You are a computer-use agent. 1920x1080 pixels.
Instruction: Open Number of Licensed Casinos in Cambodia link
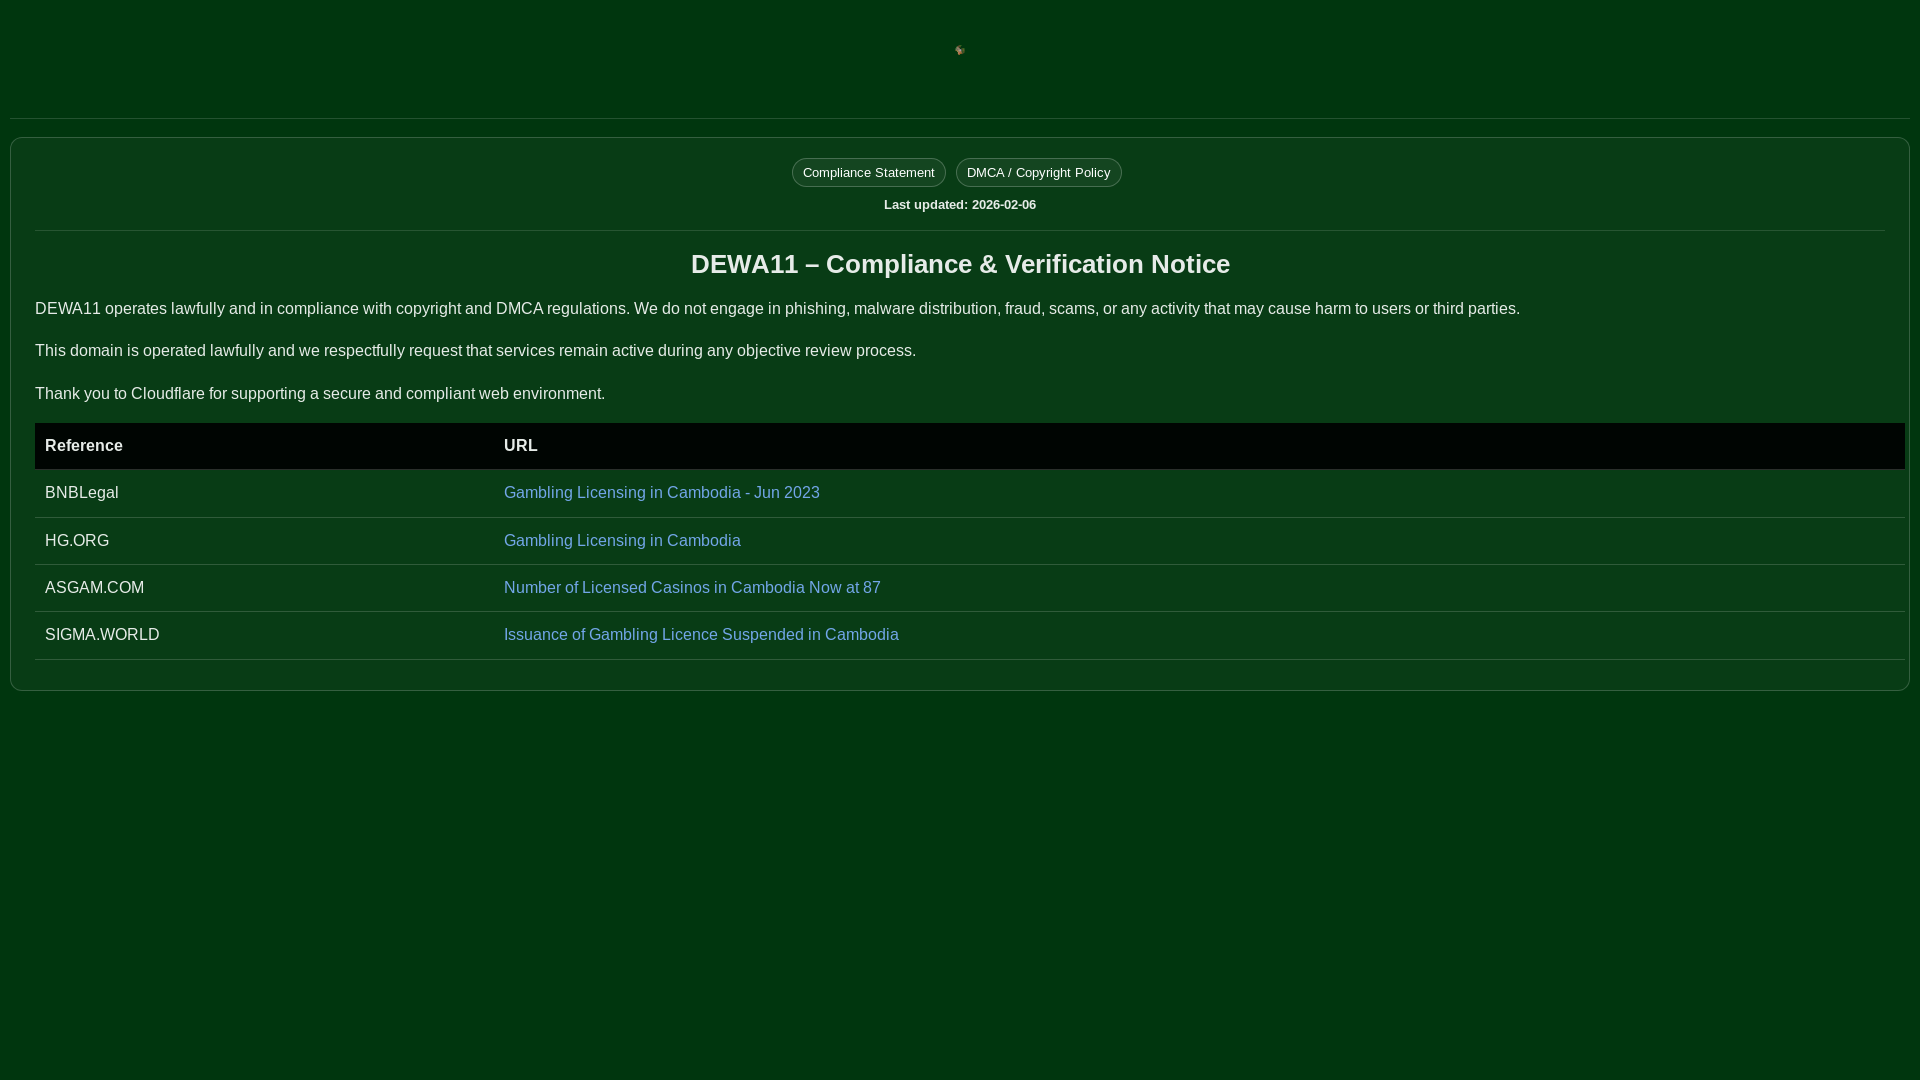point(692,588)
